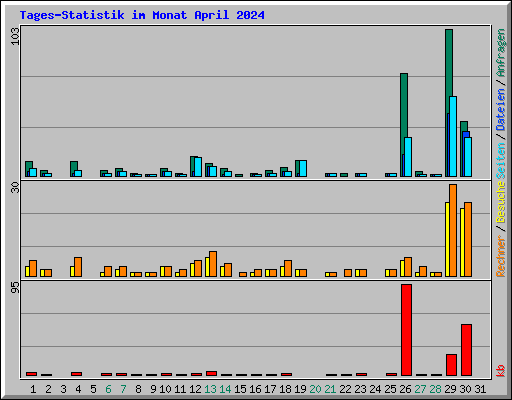Select day 24 on the x-axis
This screenshot has height=400, width=512.
[375, 389]
